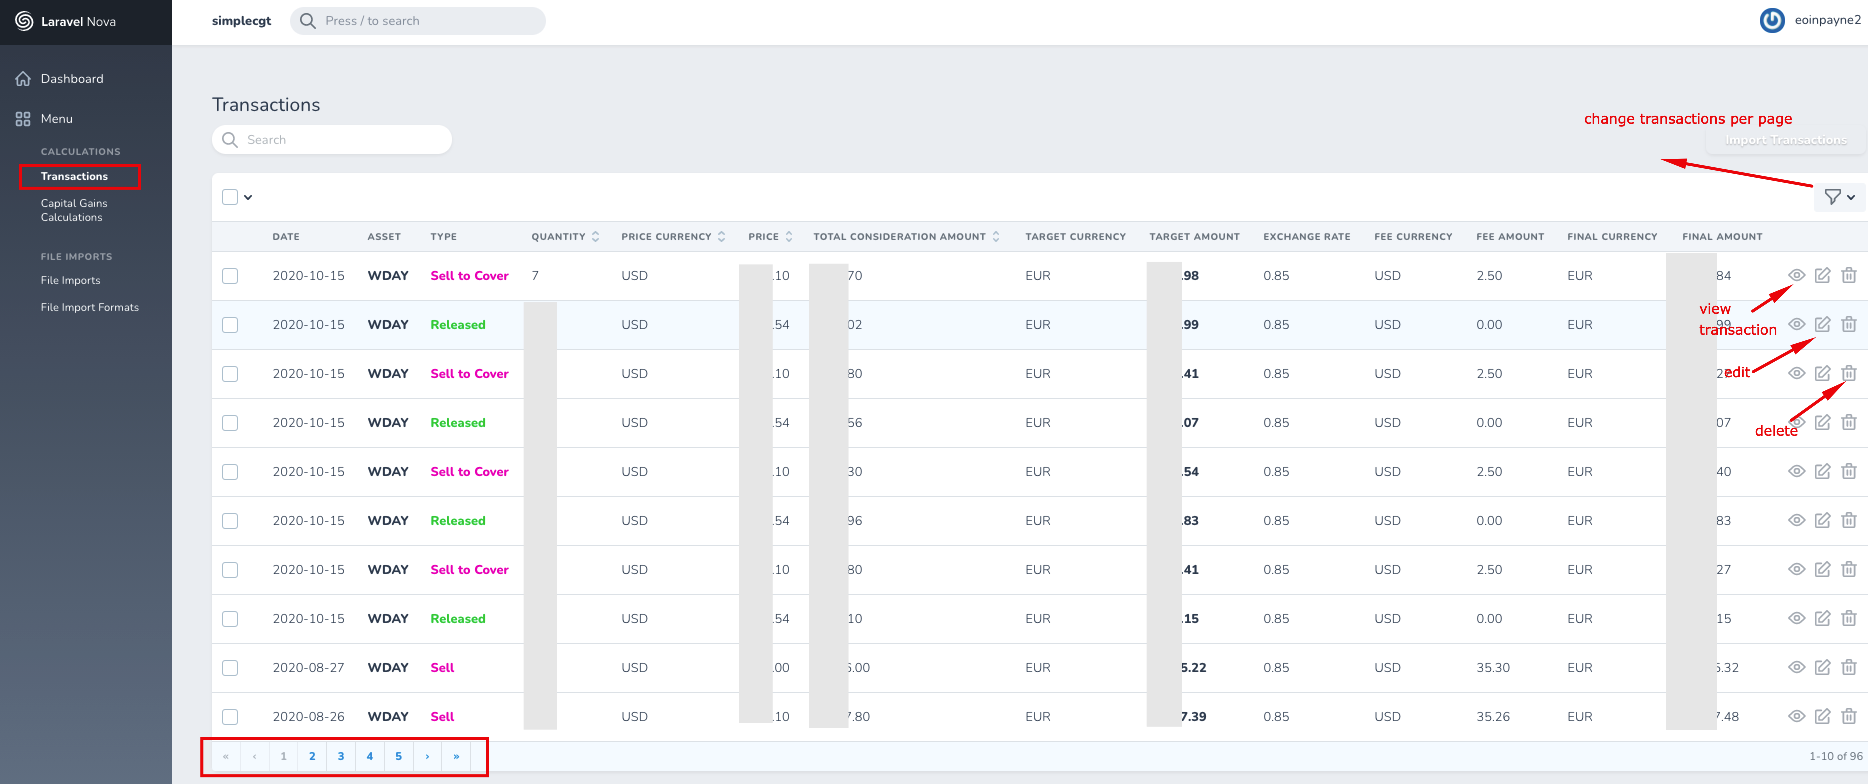The width and height of the screenshot is (1868, 784).
Task: Check the 2020-08-27 Sell row
Action: tap(230, 668)
